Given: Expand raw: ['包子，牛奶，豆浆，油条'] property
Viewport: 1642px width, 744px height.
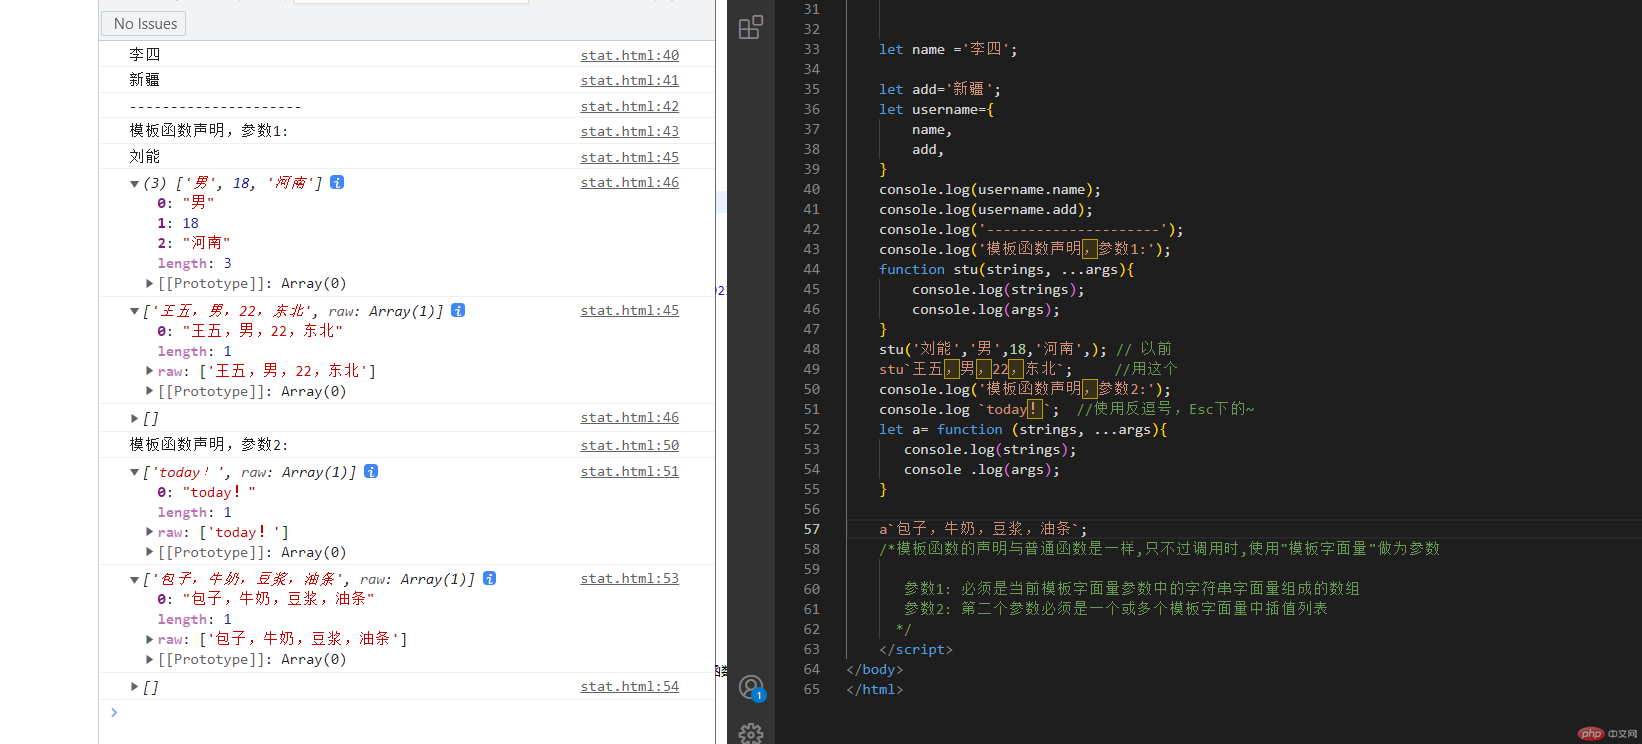Looking at the screenshot, I should (x=150, y=639).
